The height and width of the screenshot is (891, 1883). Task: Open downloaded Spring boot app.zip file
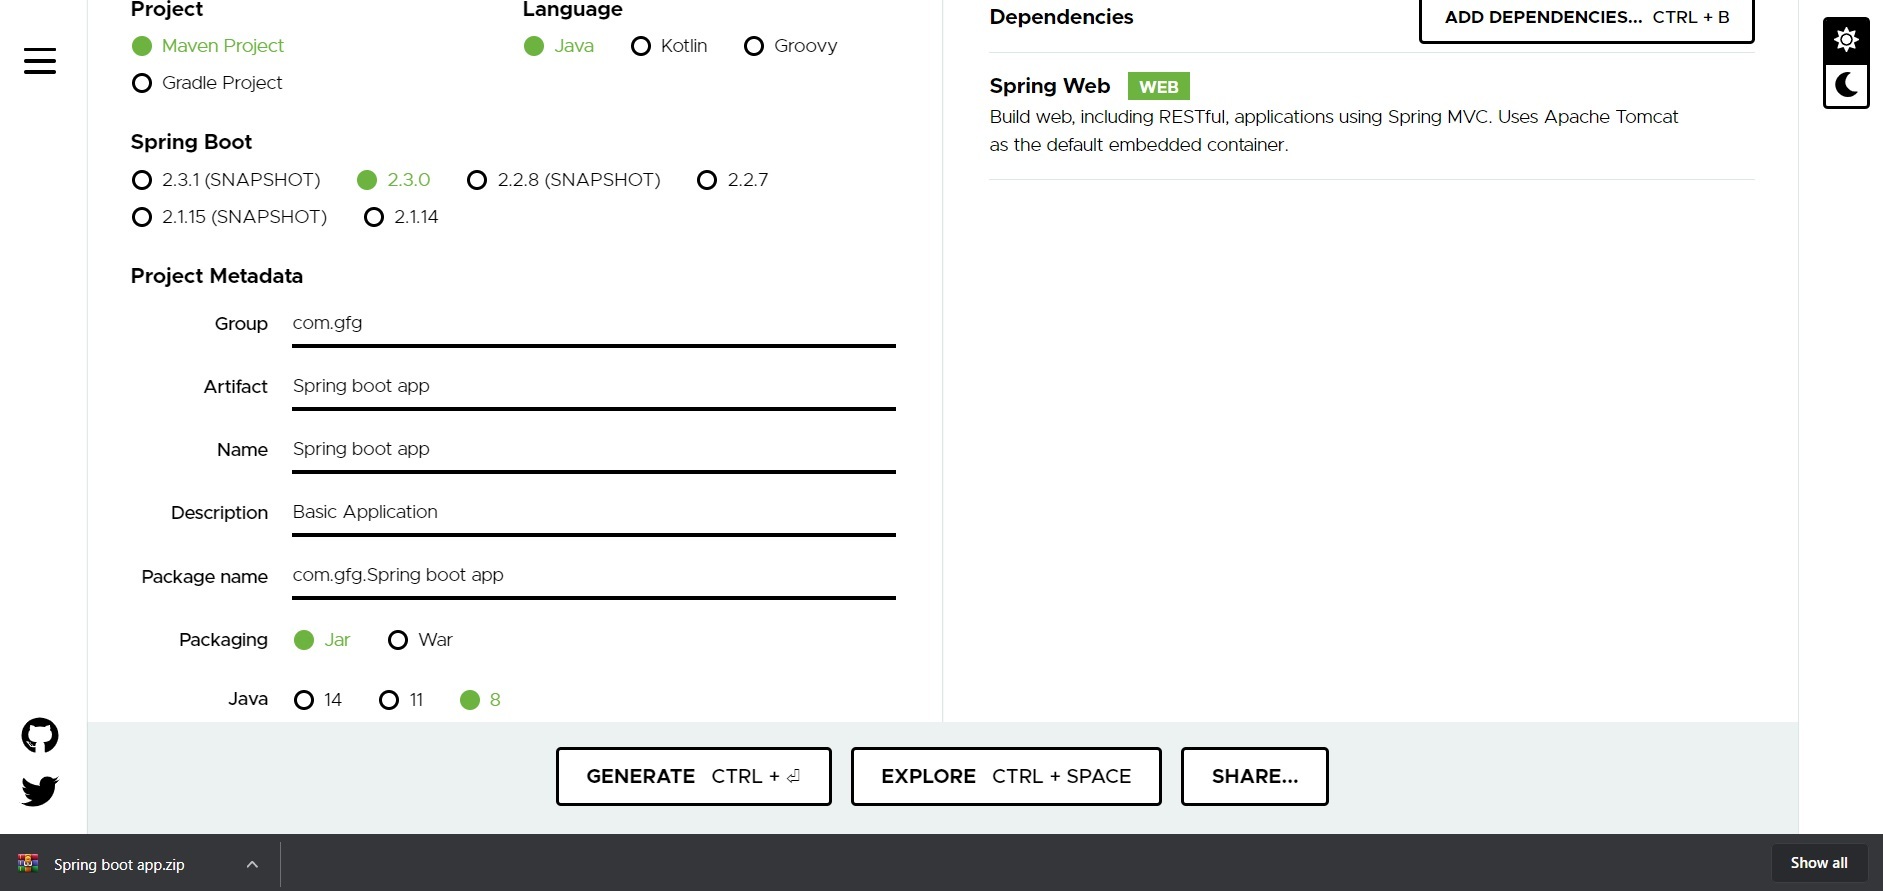tap(119, 865)
